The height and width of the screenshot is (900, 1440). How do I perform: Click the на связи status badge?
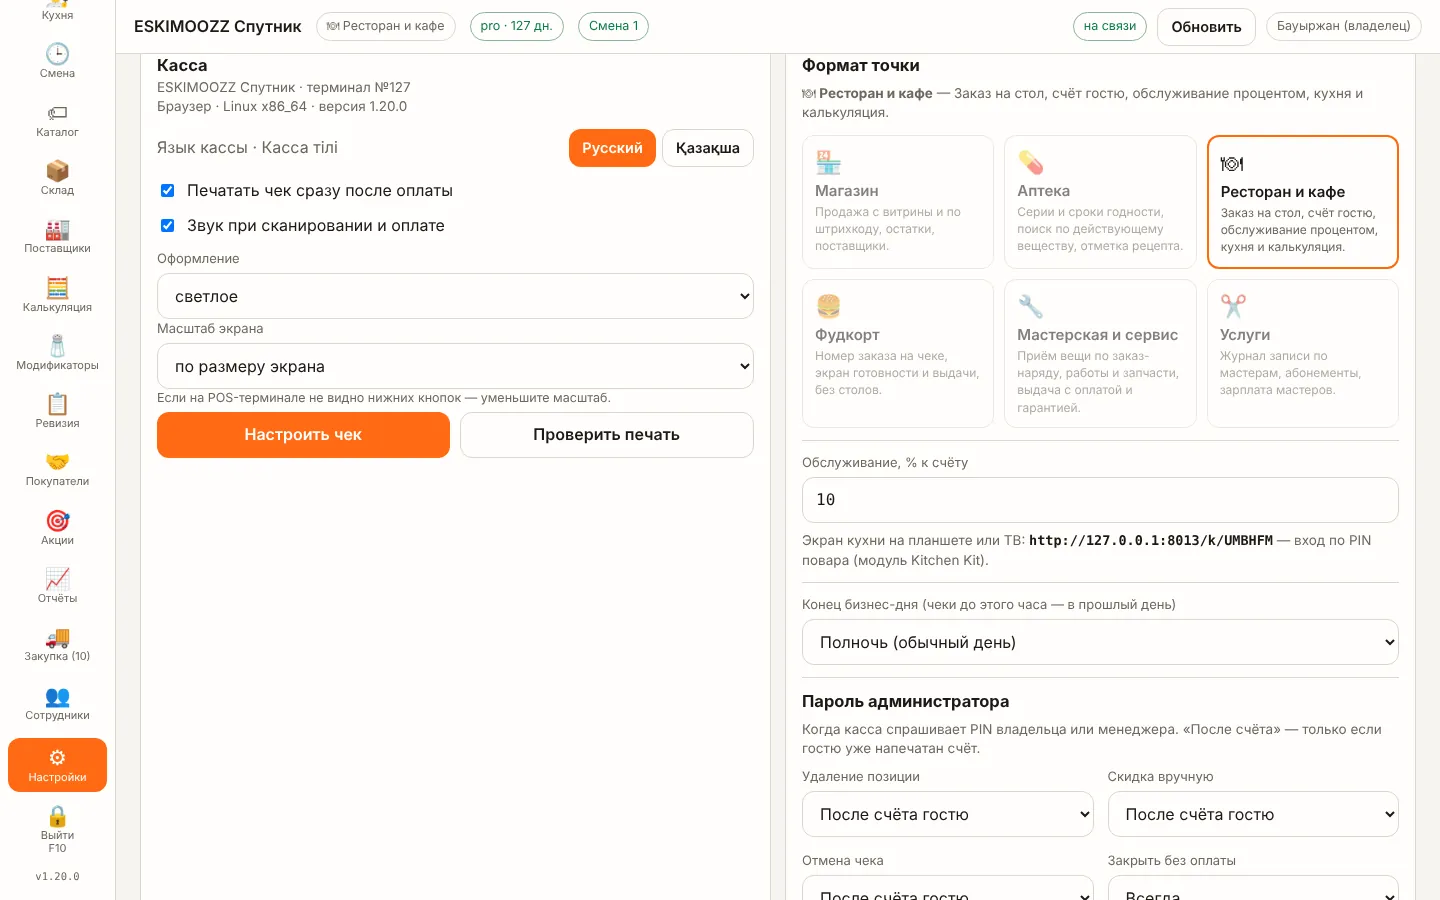(1110, 26)
